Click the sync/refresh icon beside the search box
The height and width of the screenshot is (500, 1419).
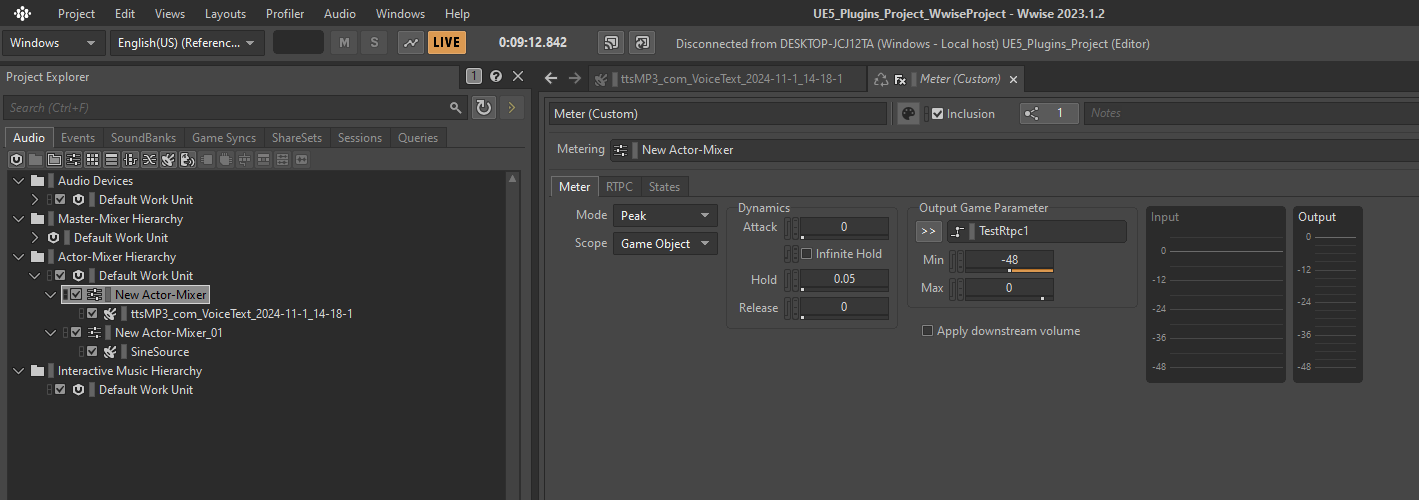coord(484,107)
